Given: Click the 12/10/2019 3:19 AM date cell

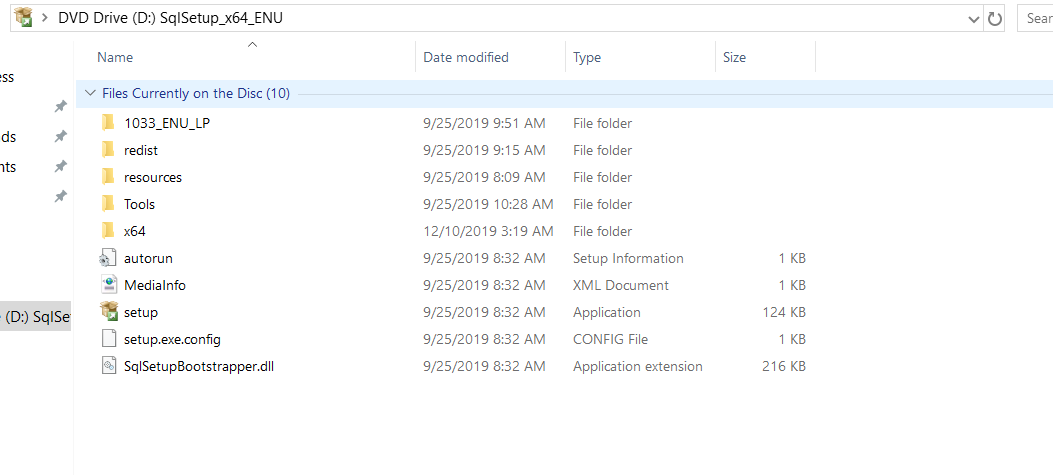Looking at the screenshot, I should point(488,231).
